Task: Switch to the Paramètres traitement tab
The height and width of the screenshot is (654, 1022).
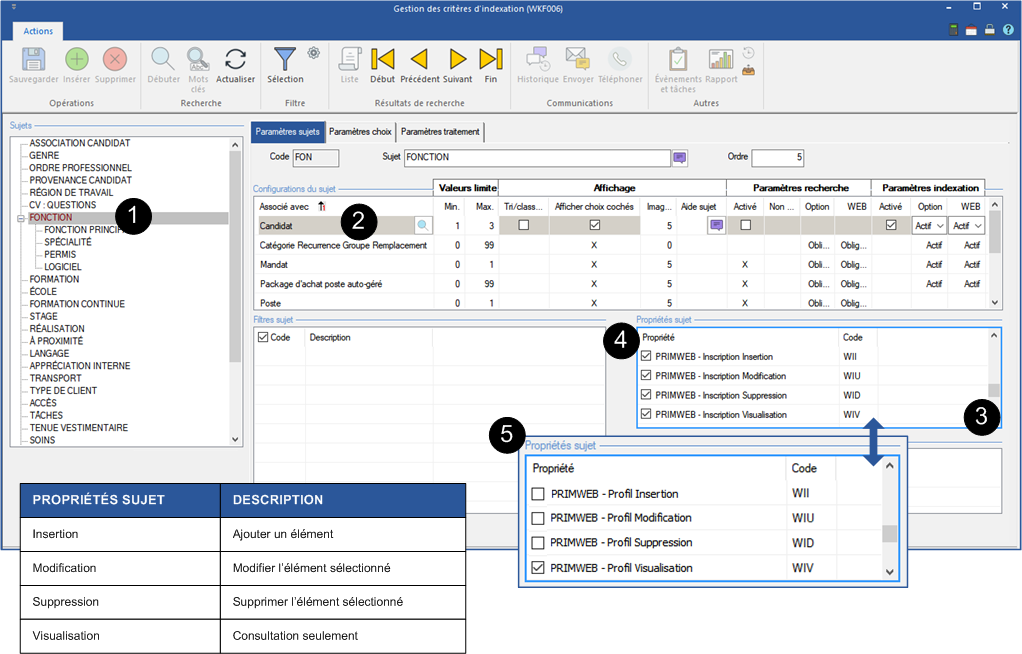Action: (x=440, y=132)
